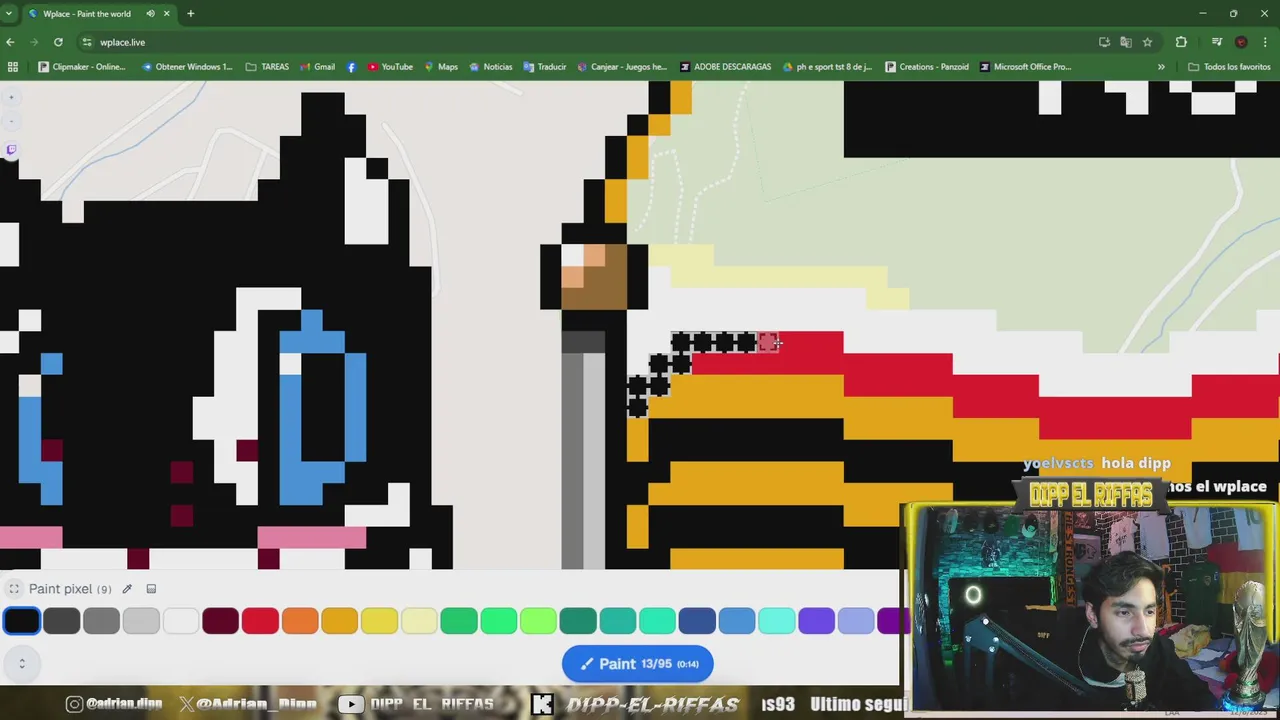Click the translate page icon

[1126, 42]
